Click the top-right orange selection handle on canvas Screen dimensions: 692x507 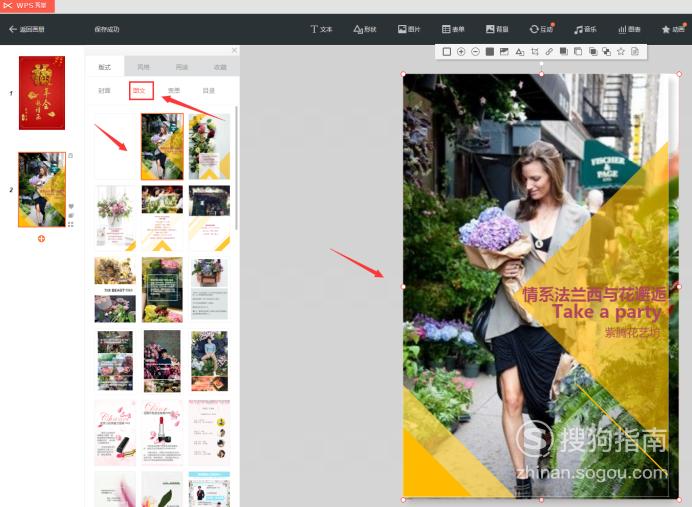coord(679,74)
